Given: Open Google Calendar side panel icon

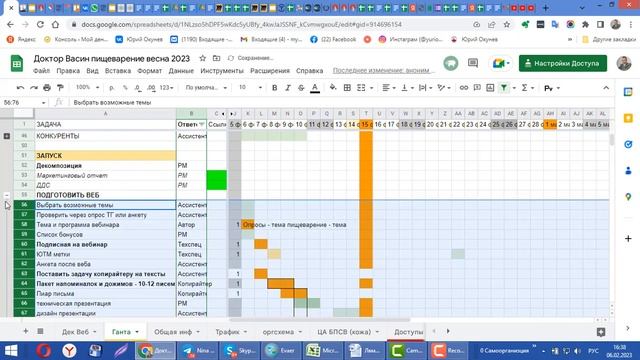Looking at the screenshot, I should point(628,92).
